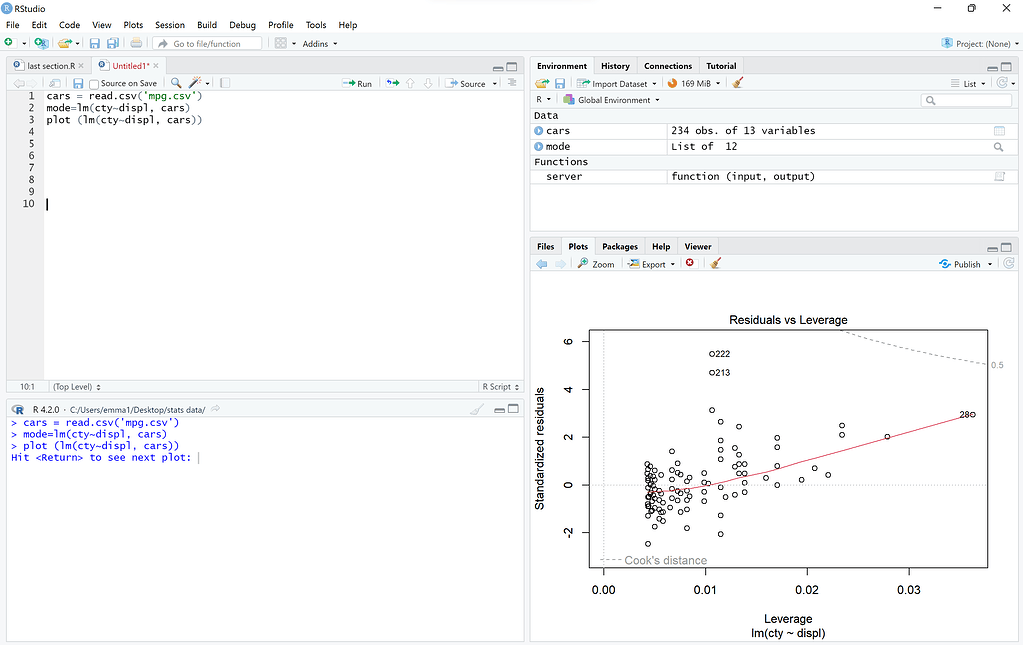Remove current plot red X icon

(690, 263)
